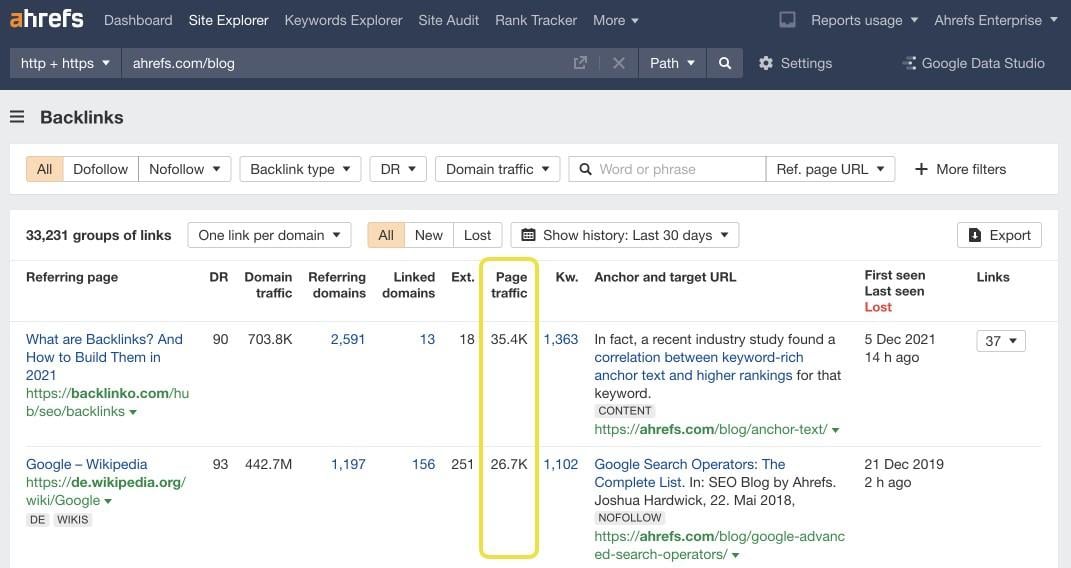Viewport: 1071px width, 568px height.
Task: Expand the anchor-text target URL arrow
Action: pos(835,430)
